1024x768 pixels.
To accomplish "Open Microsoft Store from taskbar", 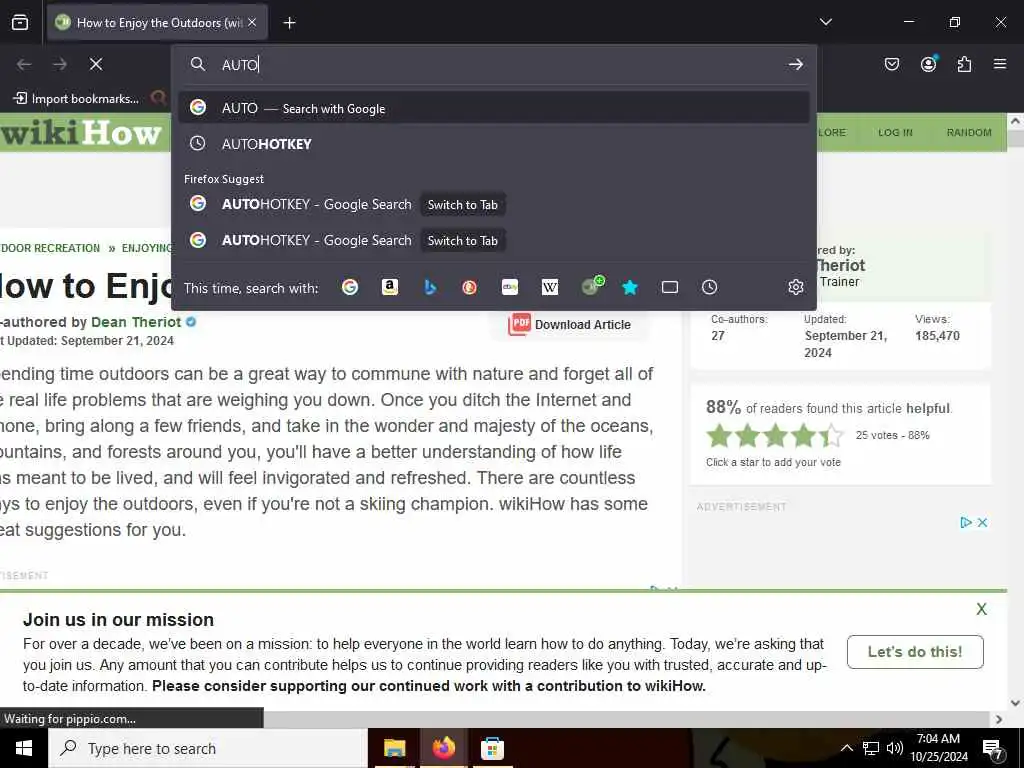I will coord(492,748).
